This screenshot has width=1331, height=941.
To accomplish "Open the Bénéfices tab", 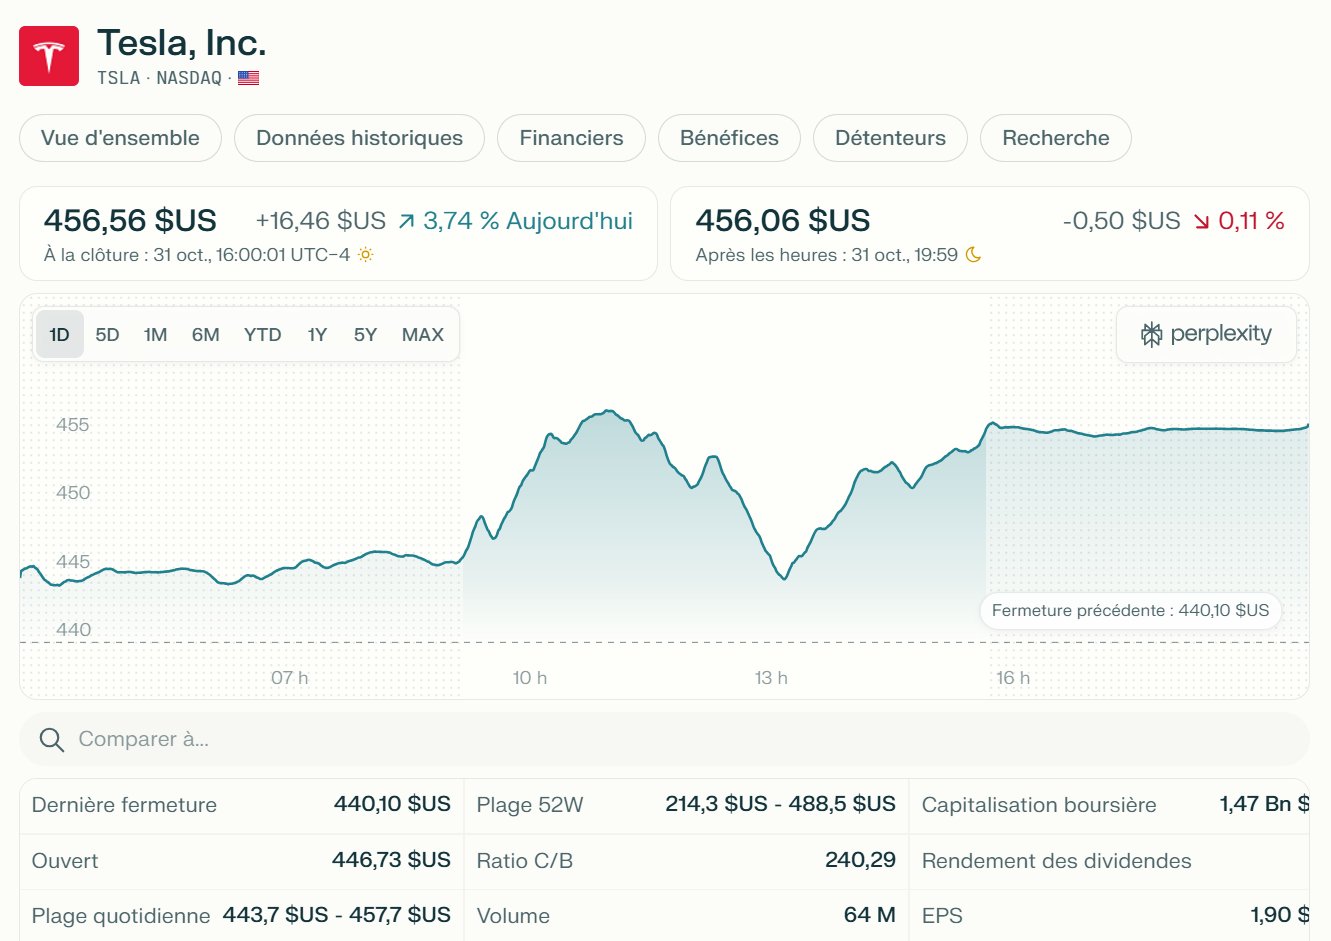I will (729, 138).
